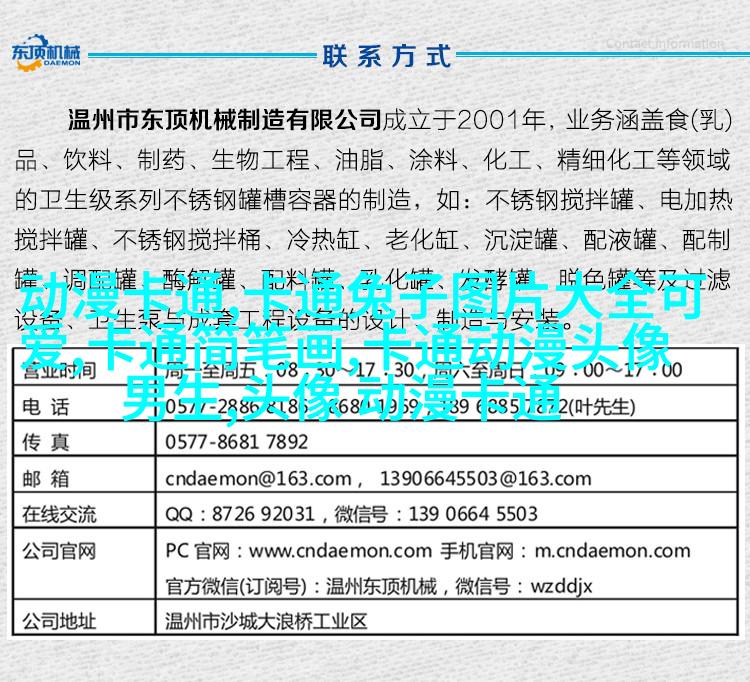Image resolution: width=750 pixels, height=682 pixels.
Task: Open the www.cndaemon.com website link
Action: coord(341,551)
